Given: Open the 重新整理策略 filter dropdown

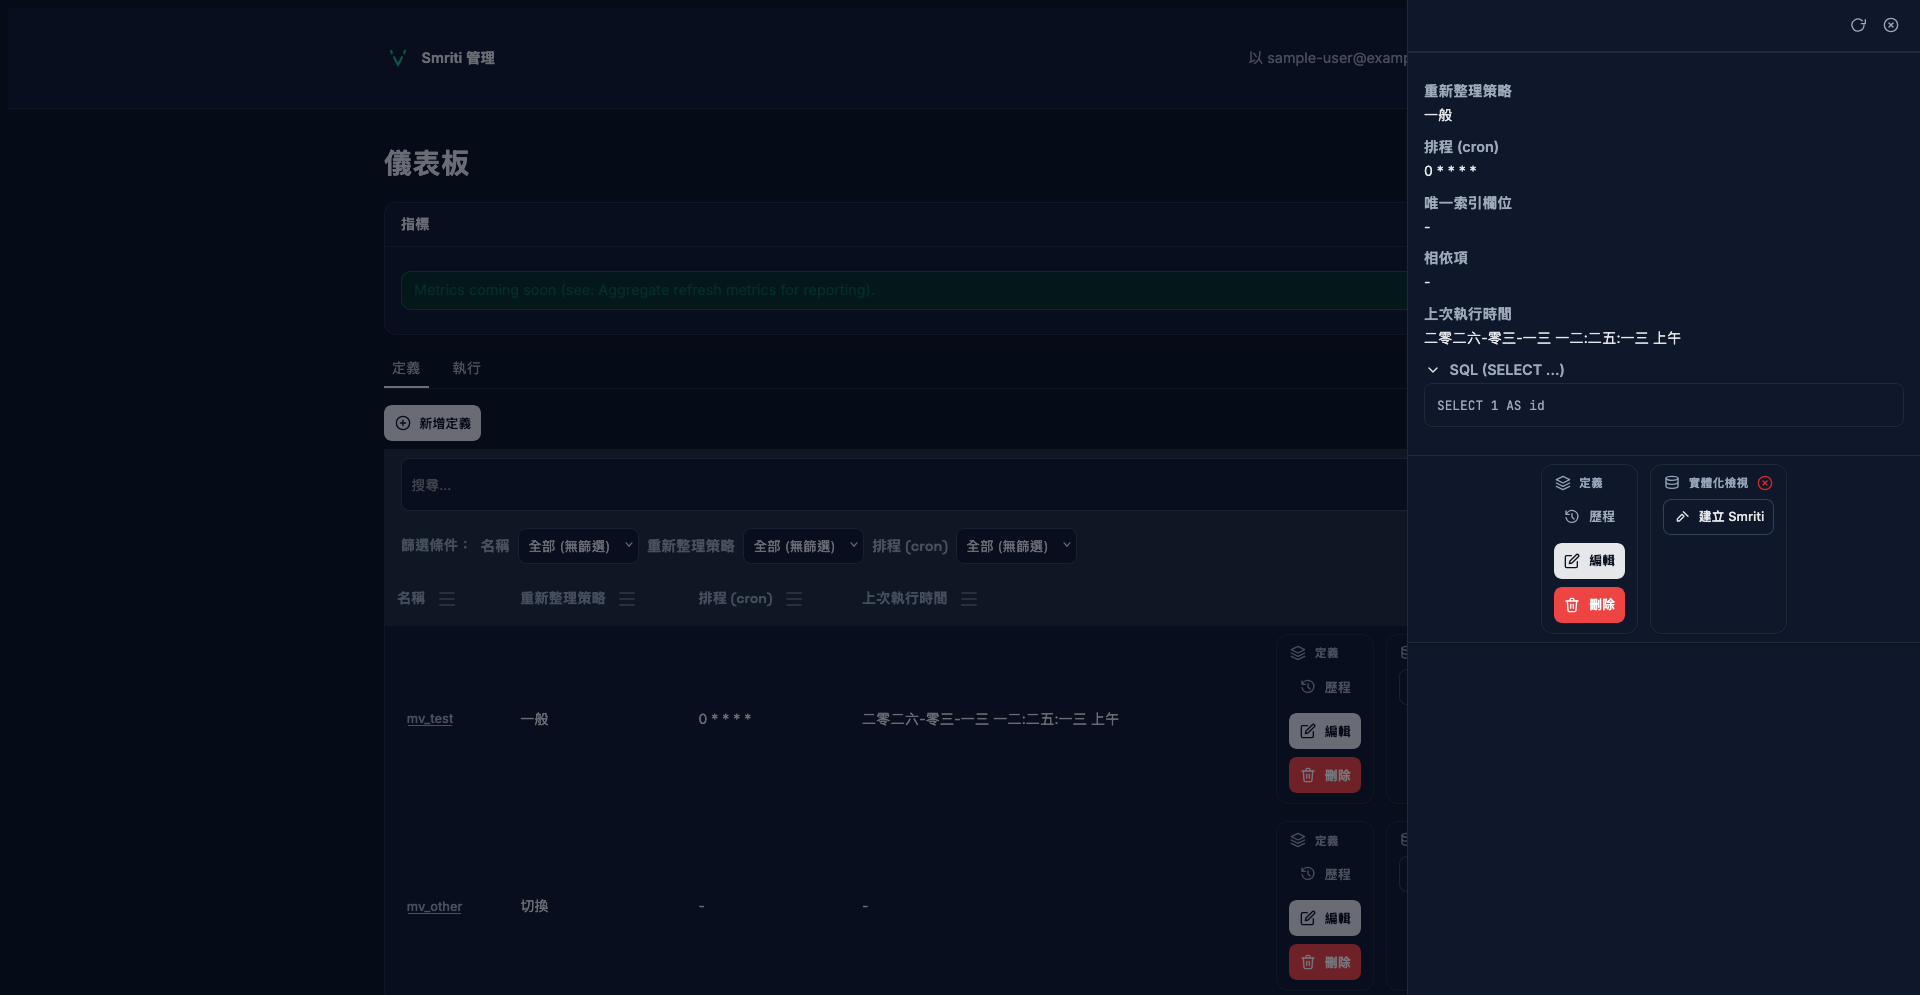Looking at the screenshot, I should 803,546.
